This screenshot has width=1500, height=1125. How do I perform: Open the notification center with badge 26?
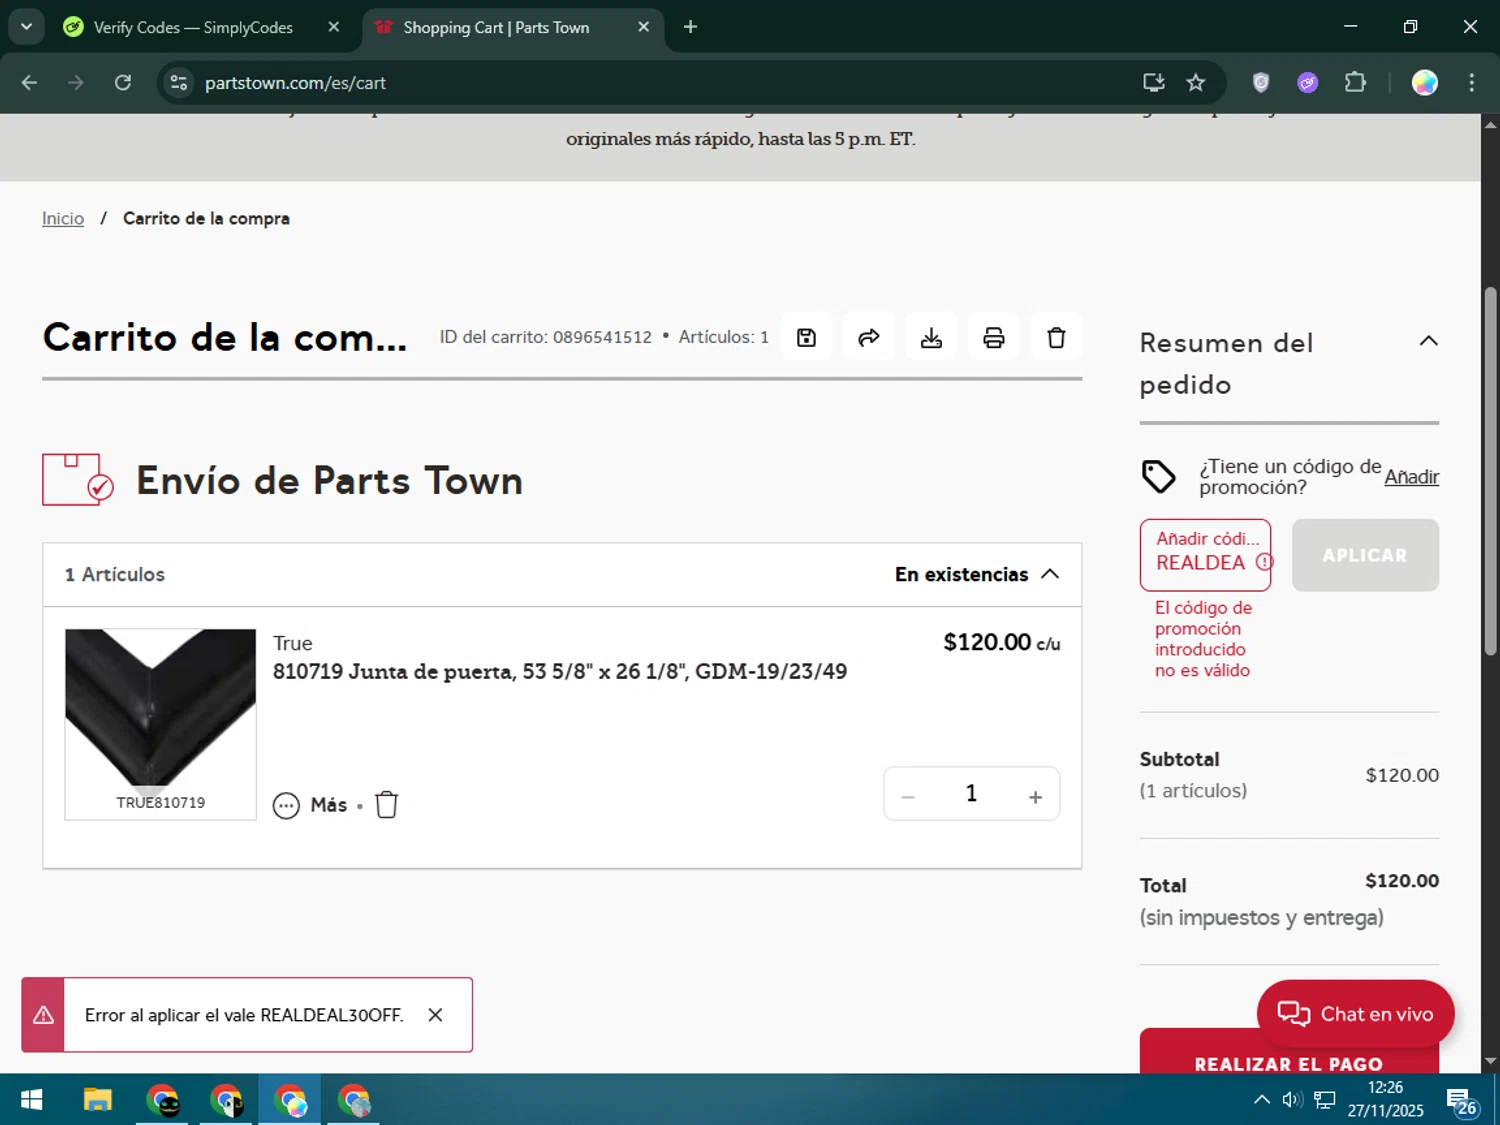point(1461,1101)
